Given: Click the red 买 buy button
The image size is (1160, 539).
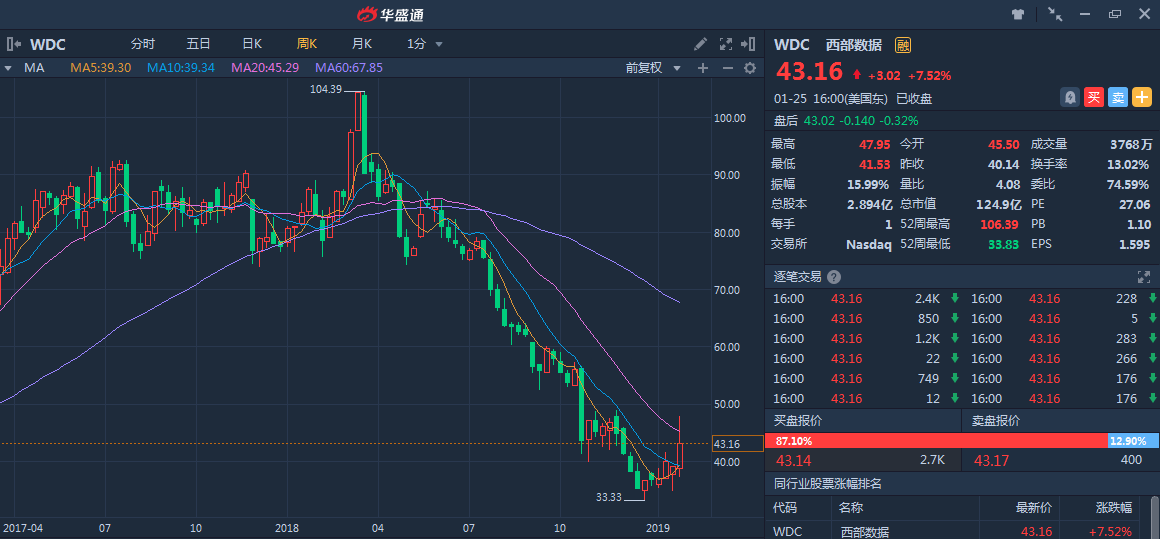Looking at the screenshot, I should click(1093, 97).
